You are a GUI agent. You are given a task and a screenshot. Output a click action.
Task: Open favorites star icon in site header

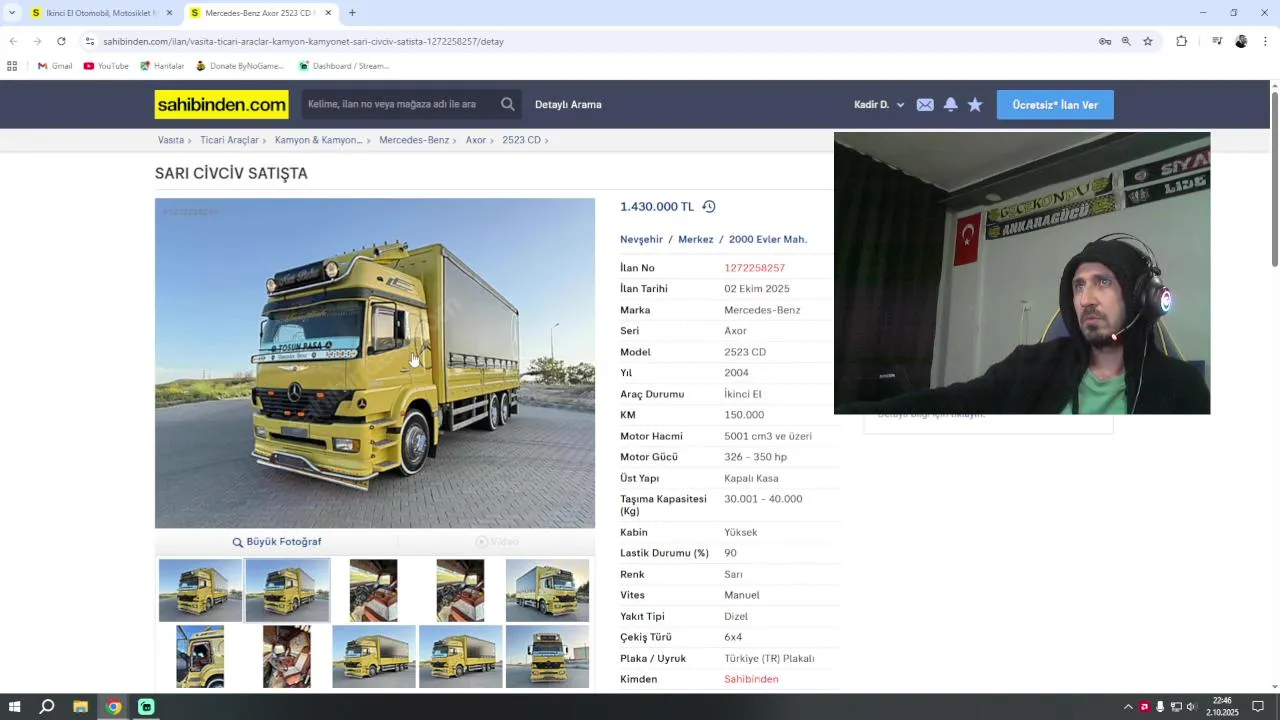pos(975,105)
